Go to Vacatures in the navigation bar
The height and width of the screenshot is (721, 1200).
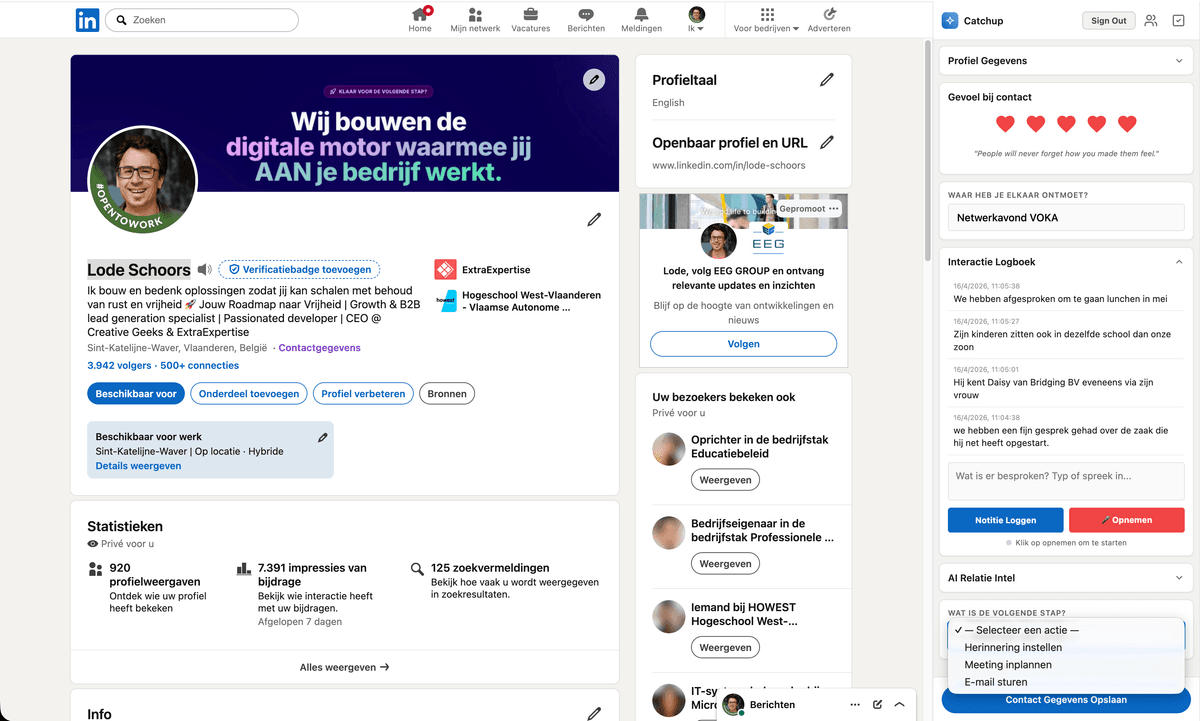[531, 19]
